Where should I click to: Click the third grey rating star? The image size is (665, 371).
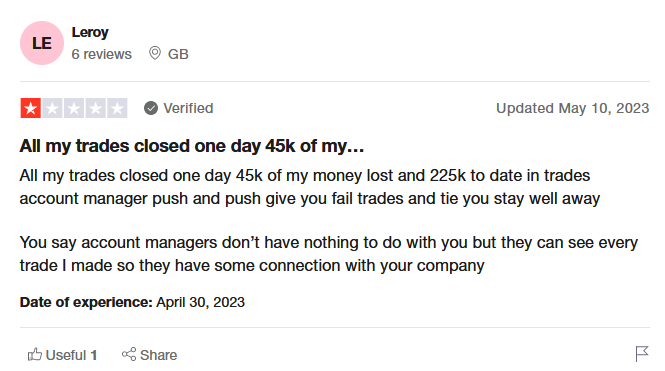[x=74, y=108]
